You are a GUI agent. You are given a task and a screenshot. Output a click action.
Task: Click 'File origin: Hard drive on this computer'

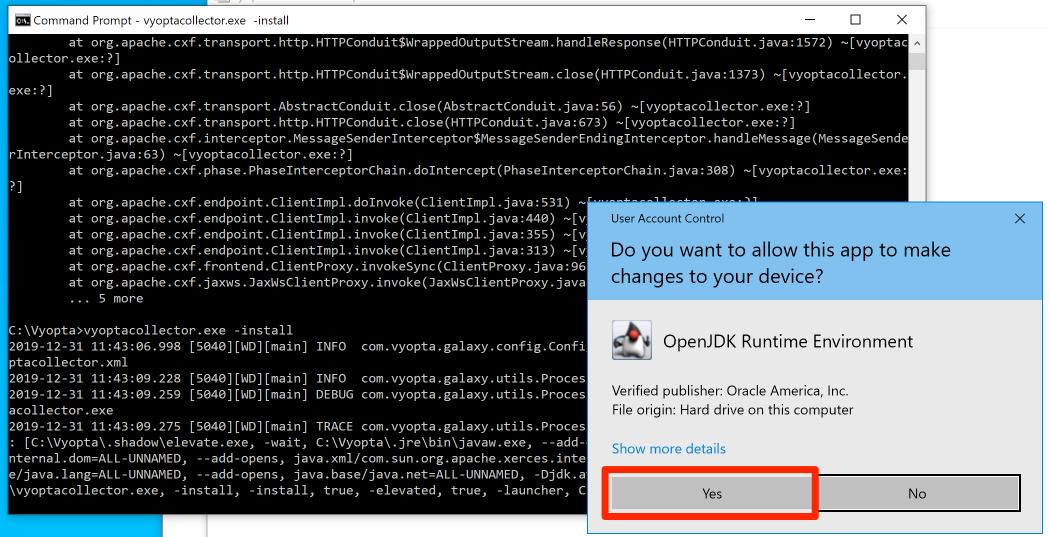pos(732,409)
